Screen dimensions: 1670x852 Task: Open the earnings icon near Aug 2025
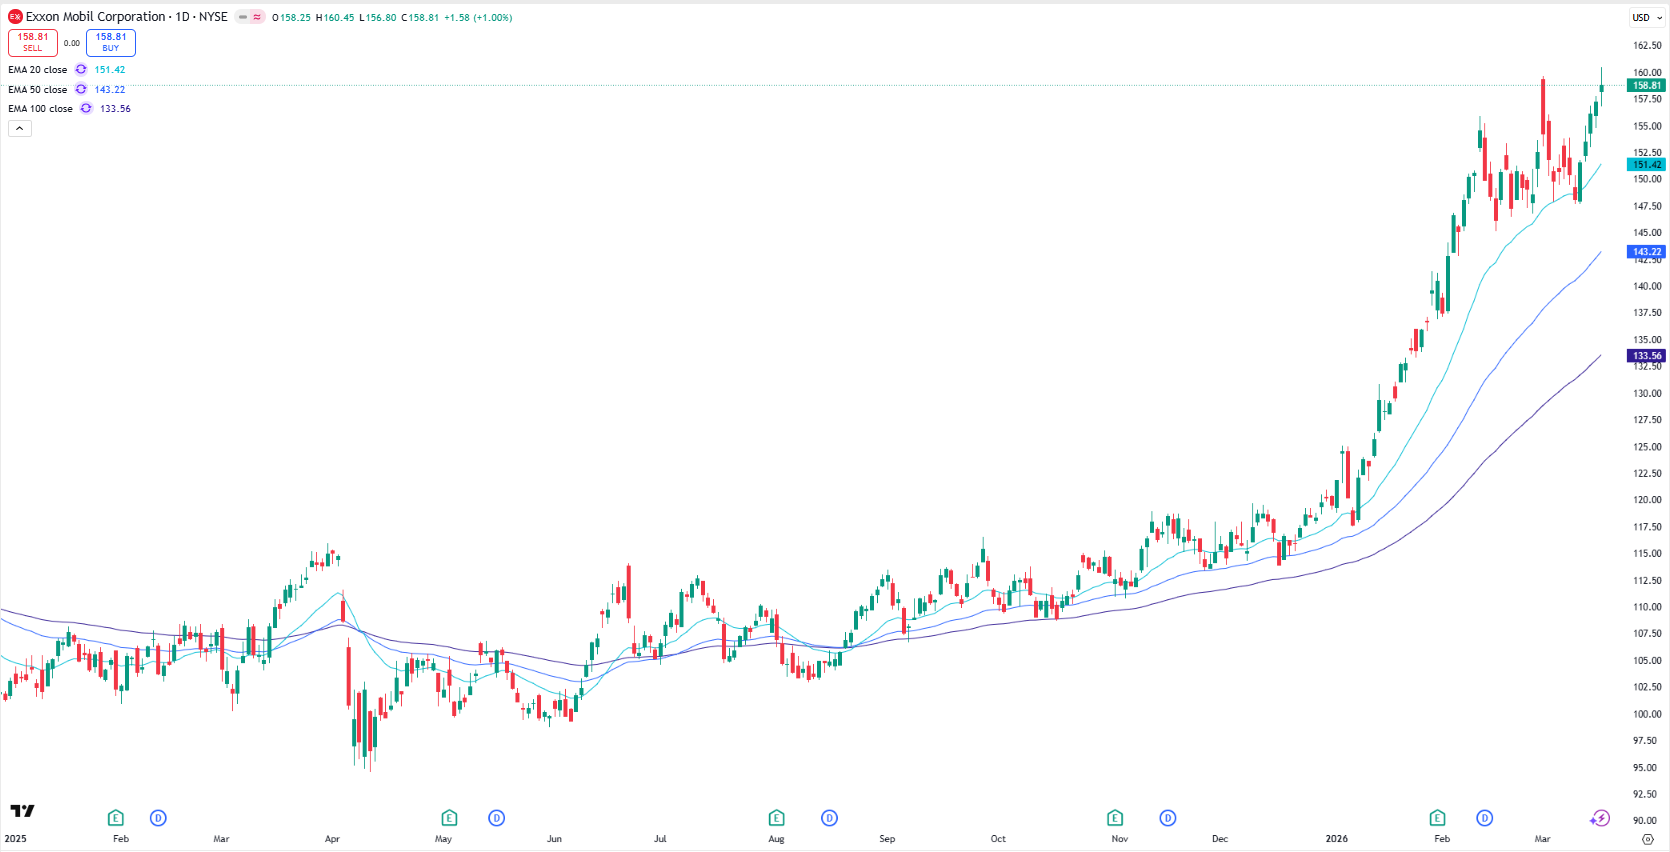click(776, 818)
